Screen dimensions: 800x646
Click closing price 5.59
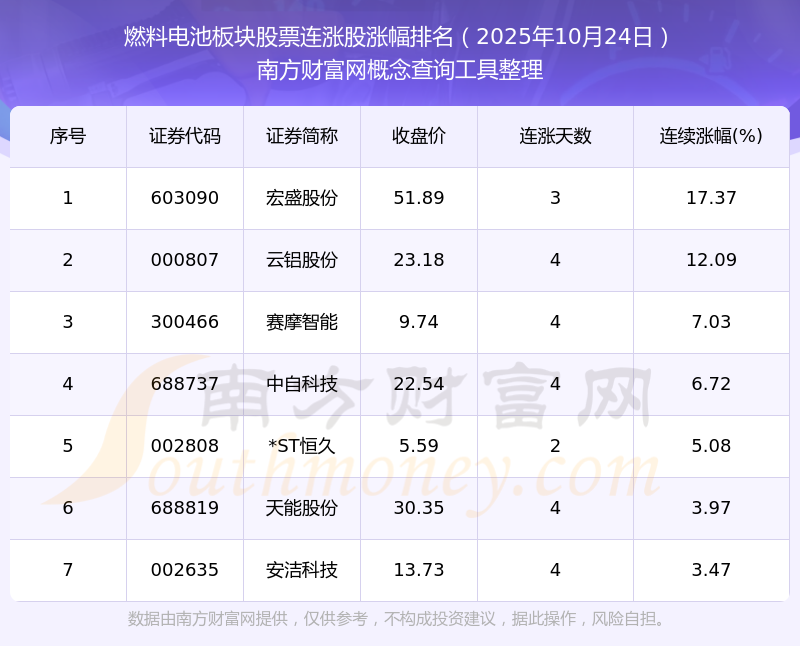pyautogui.click(x=418, y=446)
